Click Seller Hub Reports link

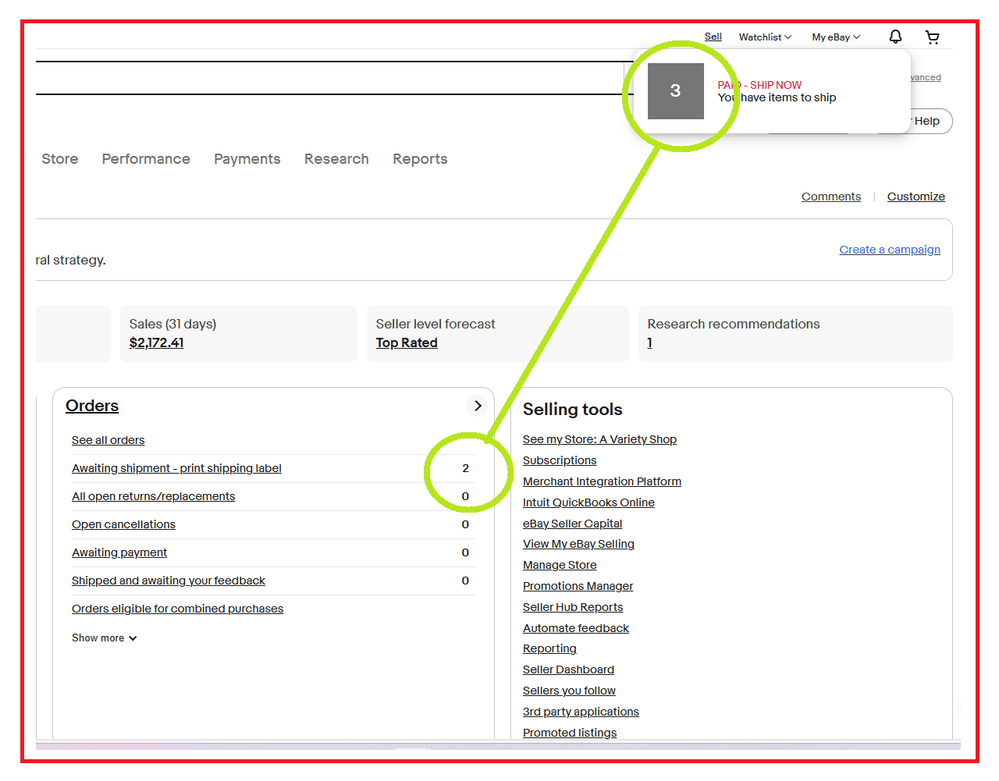573,607
